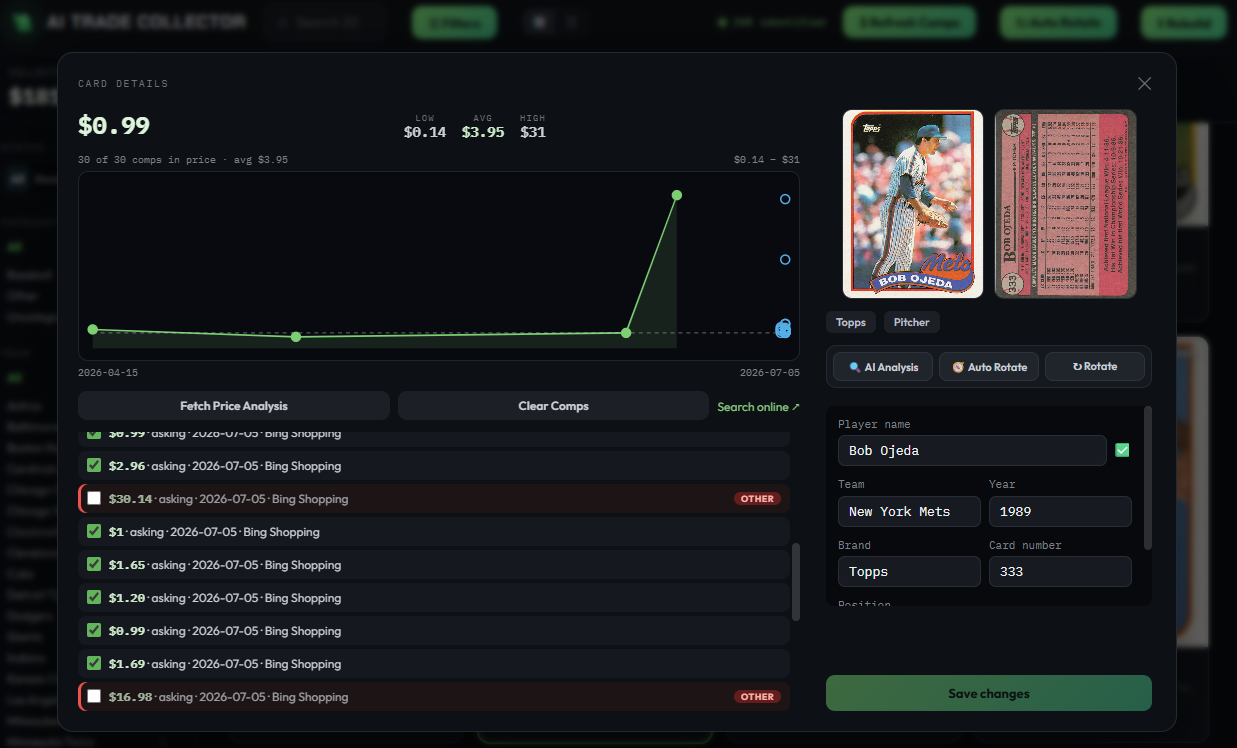Save changes to the card
Image resolution: width=1237 pixels, height=748 pixels.
989,693
